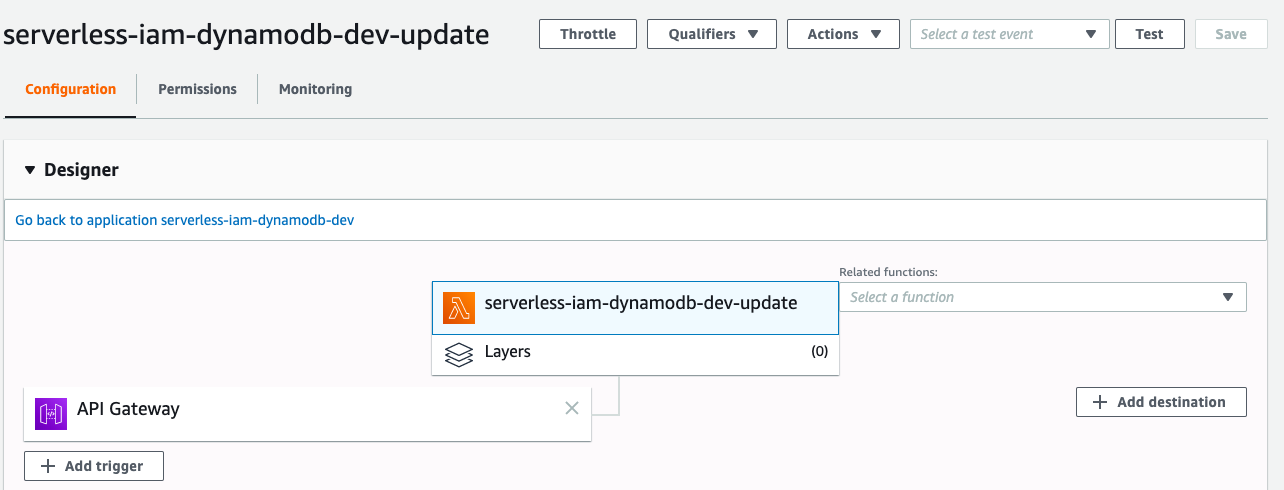This screenshot has width=1284, height=490.
Task: Select the Layers (0) row
Action: click(x=635, y=354)
